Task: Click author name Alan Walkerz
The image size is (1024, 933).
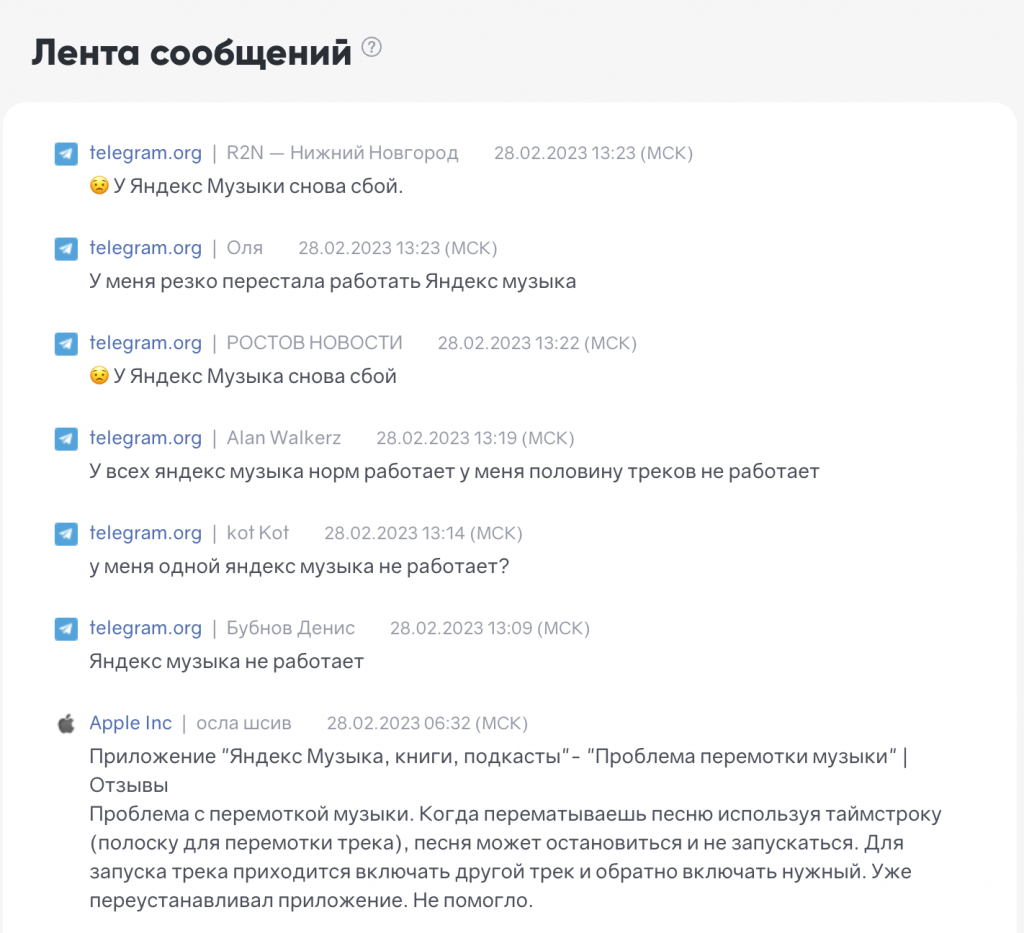Action: (283, 438)
